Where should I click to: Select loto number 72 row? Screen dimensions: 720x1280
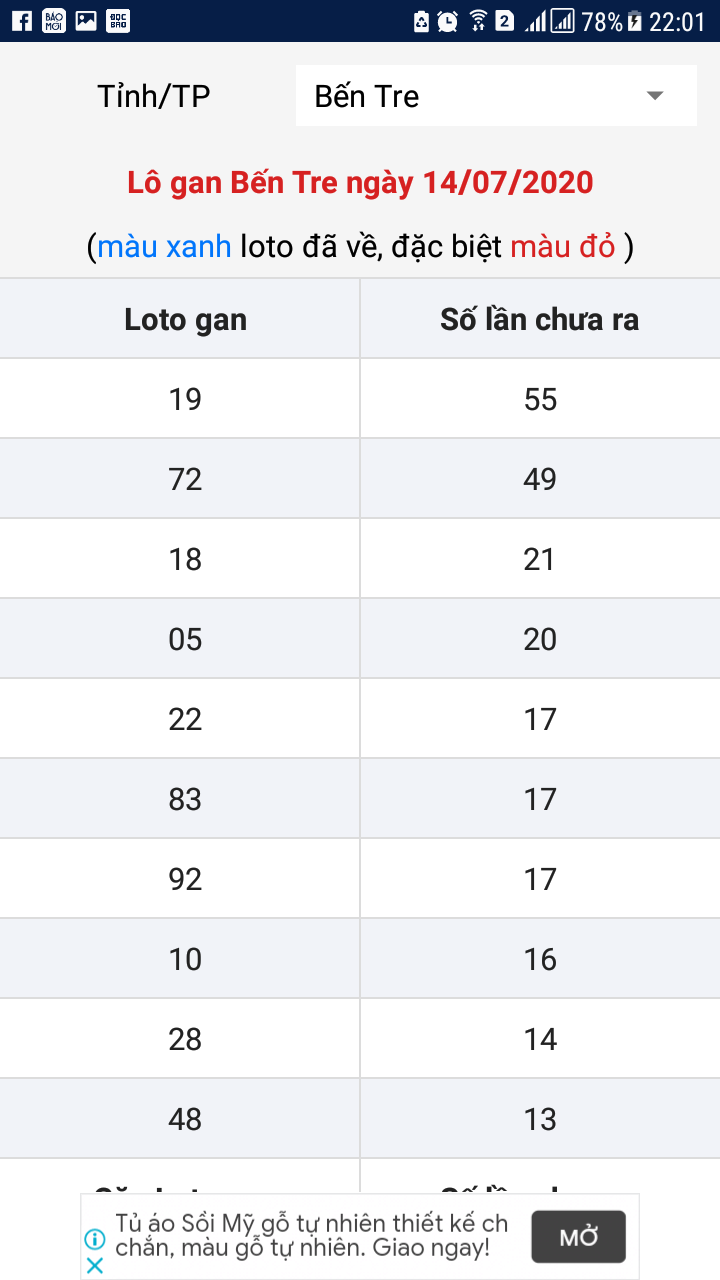point(185,479)
